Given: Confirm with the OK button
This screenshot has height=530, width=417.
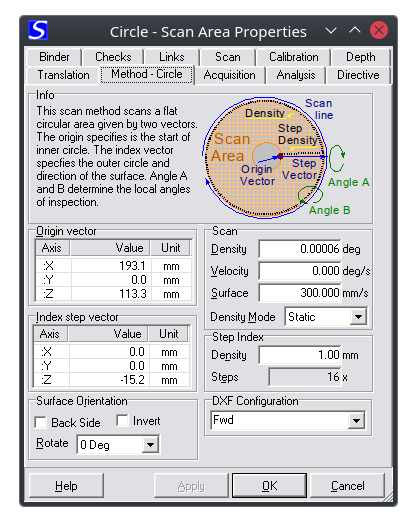Looking at the screenshot, I should [x=269, y=486].
